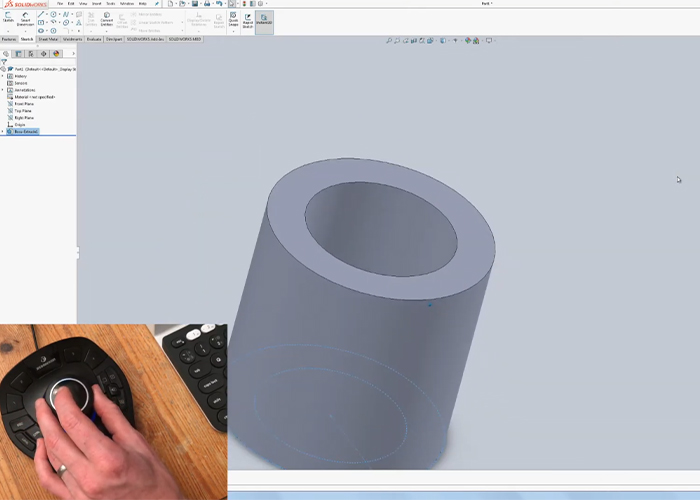This screenshot has width=700, height=500.
Task: Switch to the Sheet Metal tab
Action: point(48,39)
